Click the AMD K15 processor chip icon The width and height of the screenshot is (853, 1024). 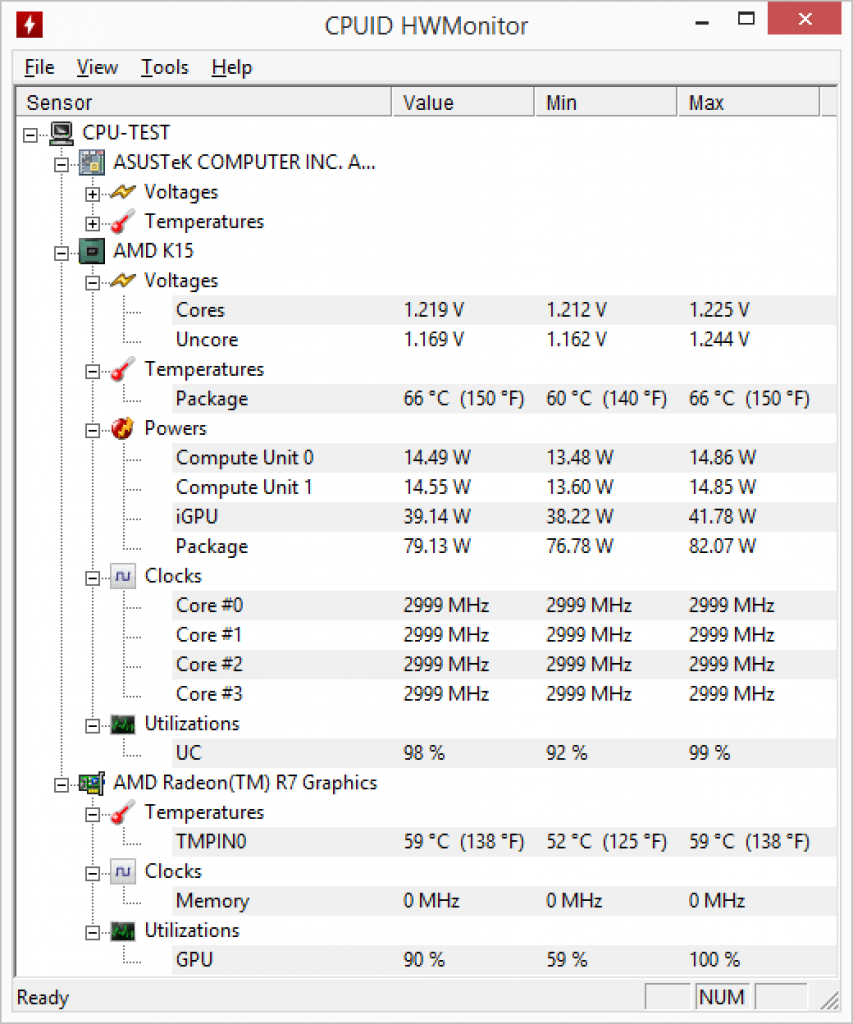[x=92, y=251]
